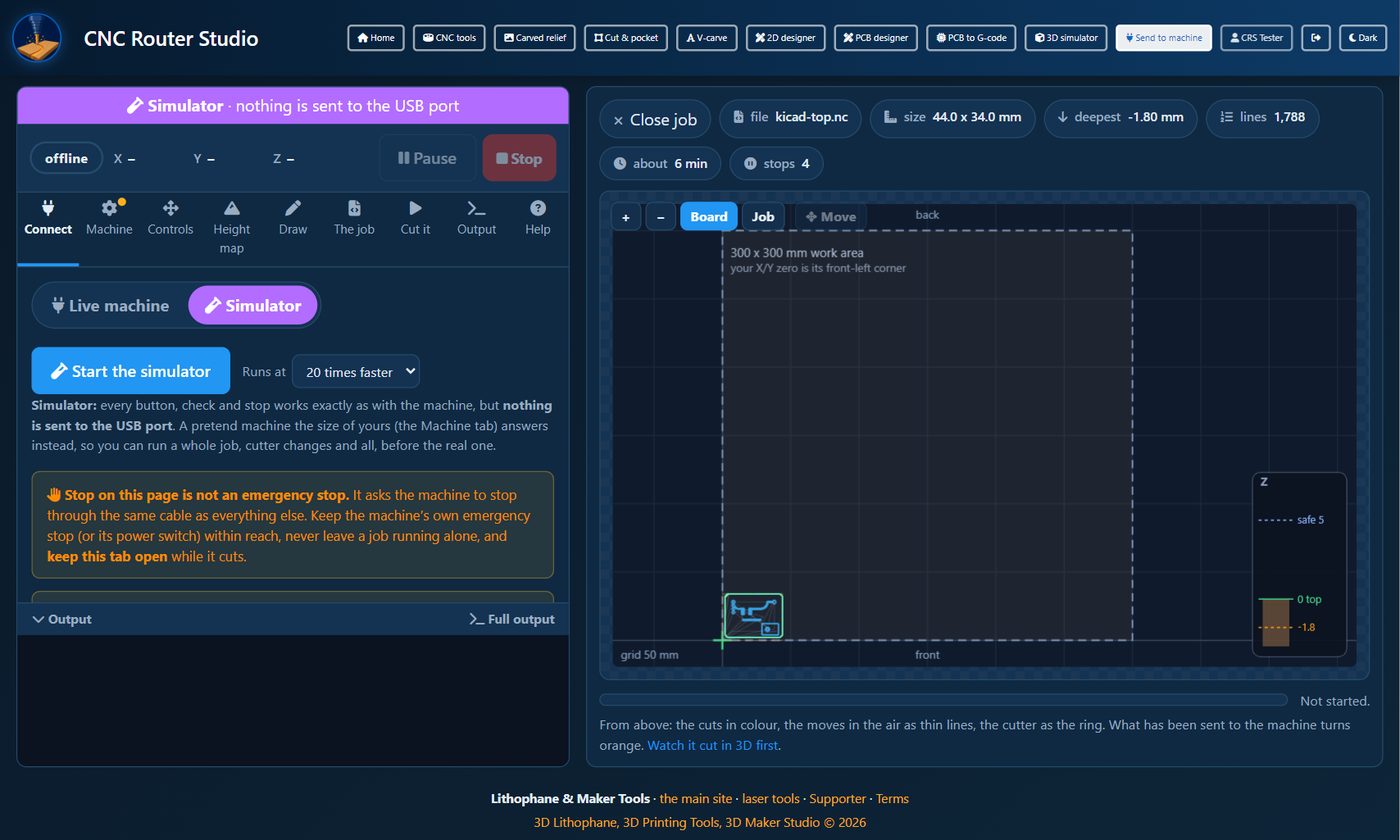The width and height of the screenshot is (1400, 840).
Task: Open the CRS Tester account button
Action: click(x=1256, y=38)
